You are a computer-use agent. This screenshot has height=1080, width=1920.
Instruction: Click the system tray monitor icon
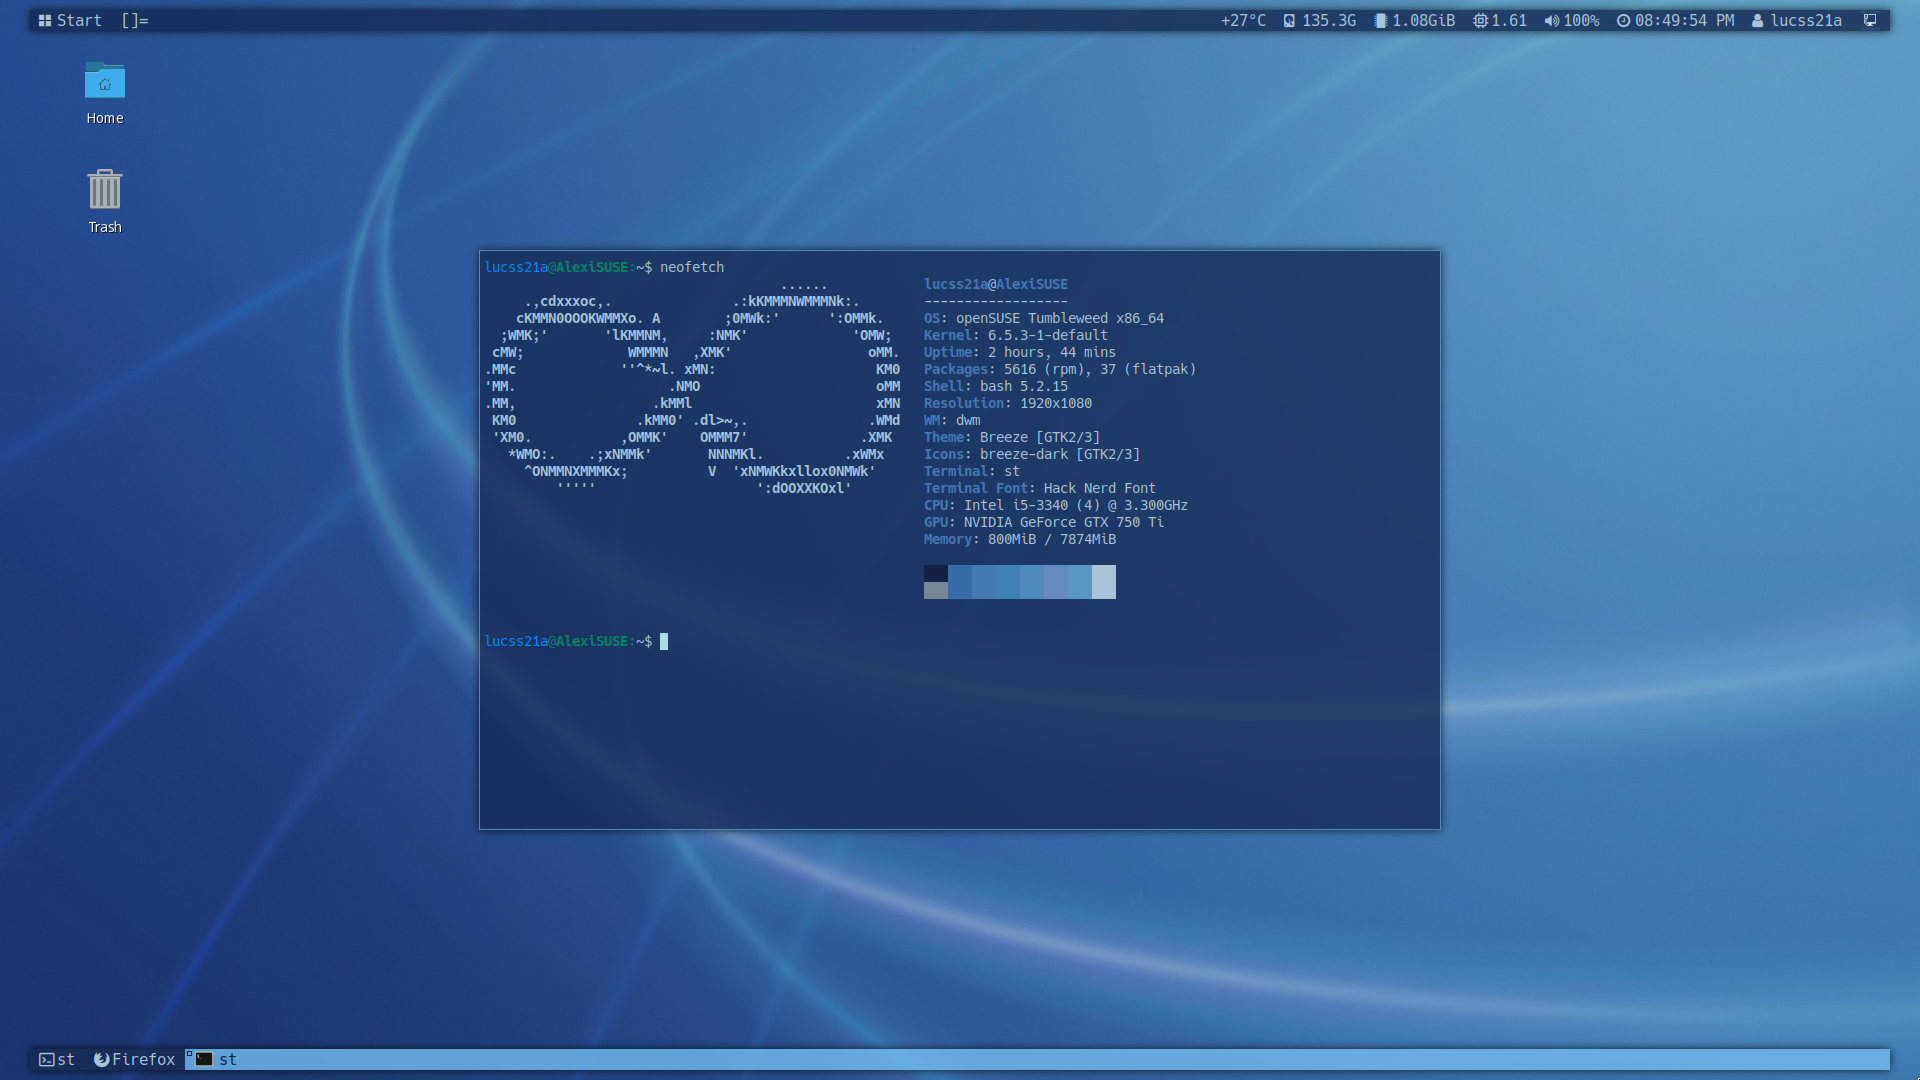[x=1870, y=20]
